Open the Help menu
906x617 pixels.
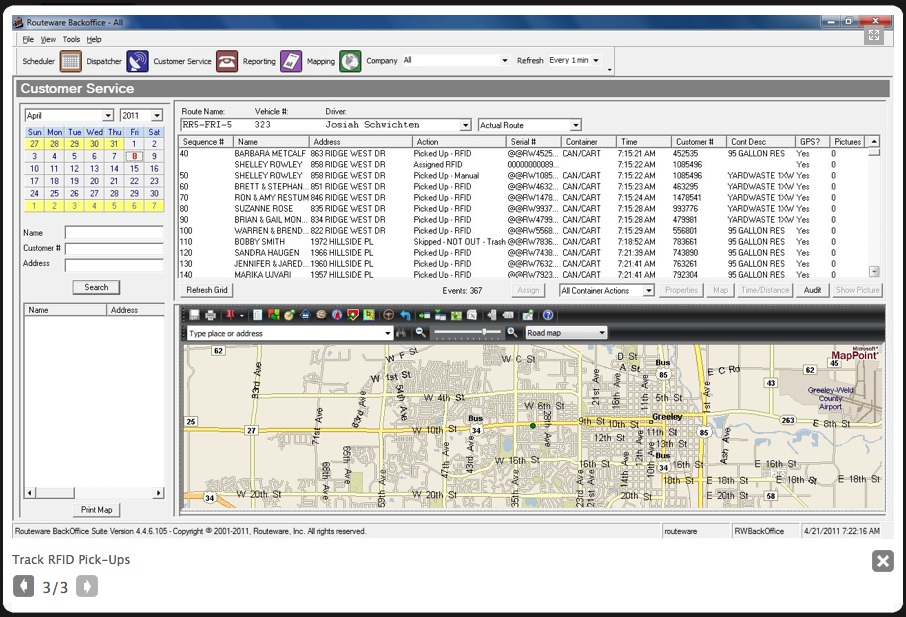point(94,39)
